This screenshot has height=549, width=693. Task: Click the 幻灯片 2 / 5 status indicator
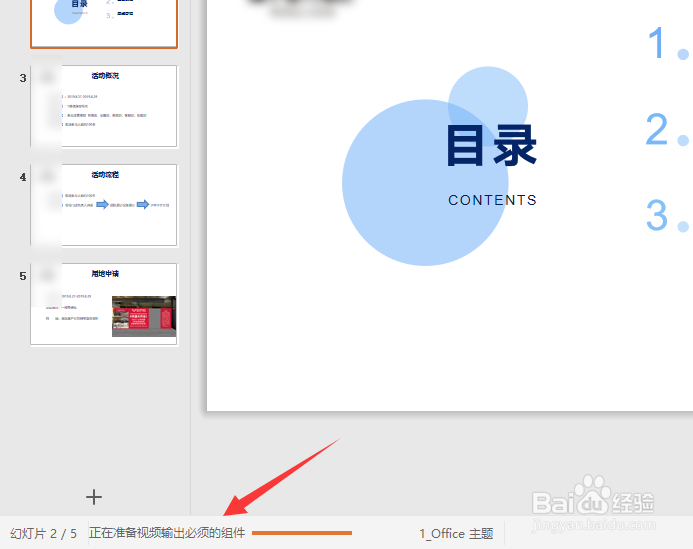(x=43, y=534)
